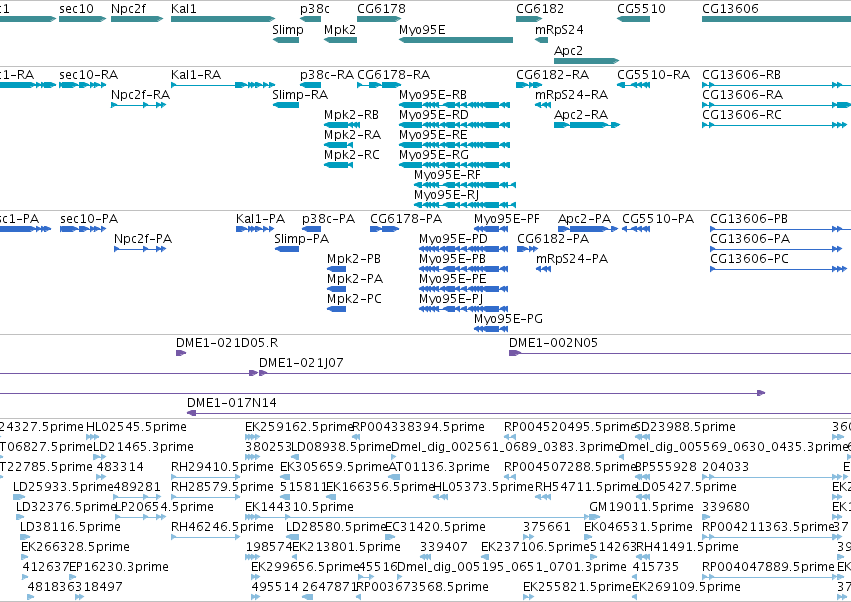Open EST SD23988.5prime

685,427
